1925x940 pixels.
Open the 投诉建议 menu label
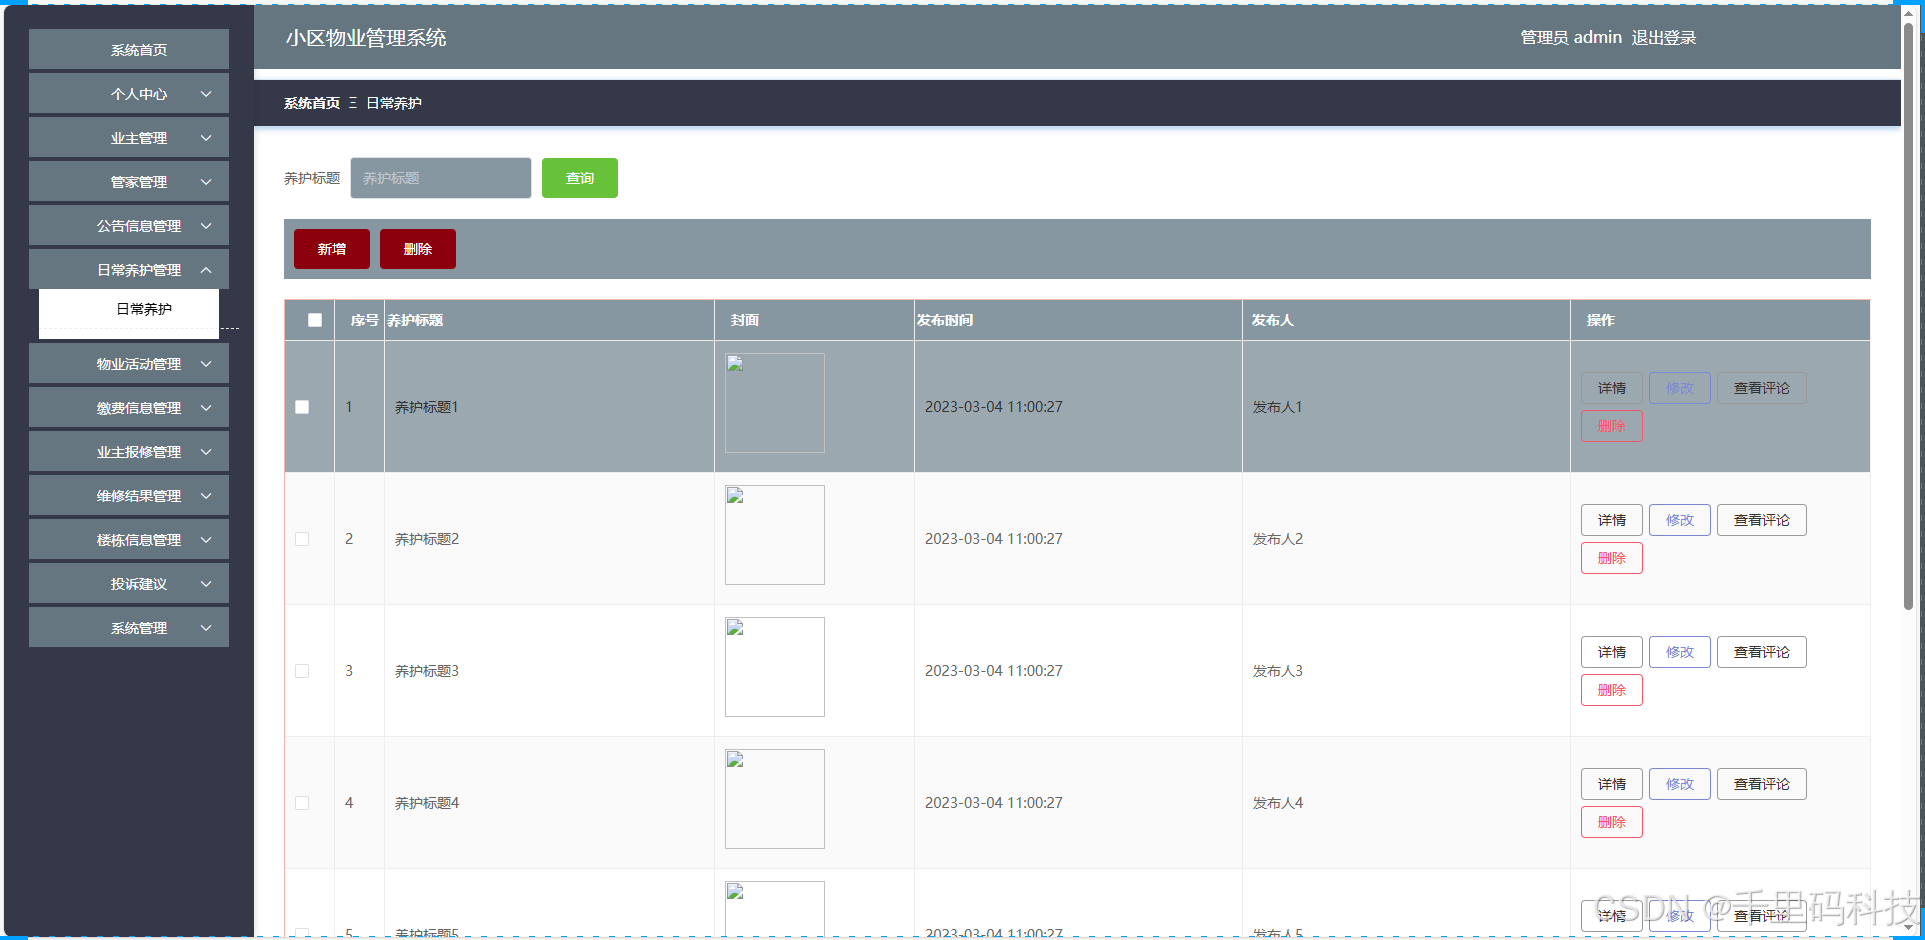(x=139, y=584)
